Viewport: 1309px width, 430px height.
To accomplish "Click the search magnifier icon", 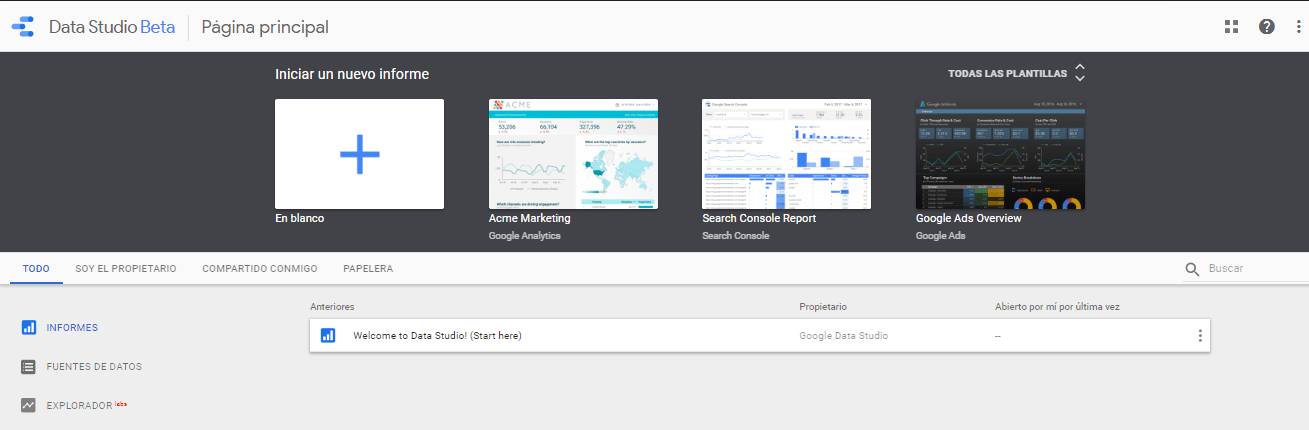I will [1192, 269].
